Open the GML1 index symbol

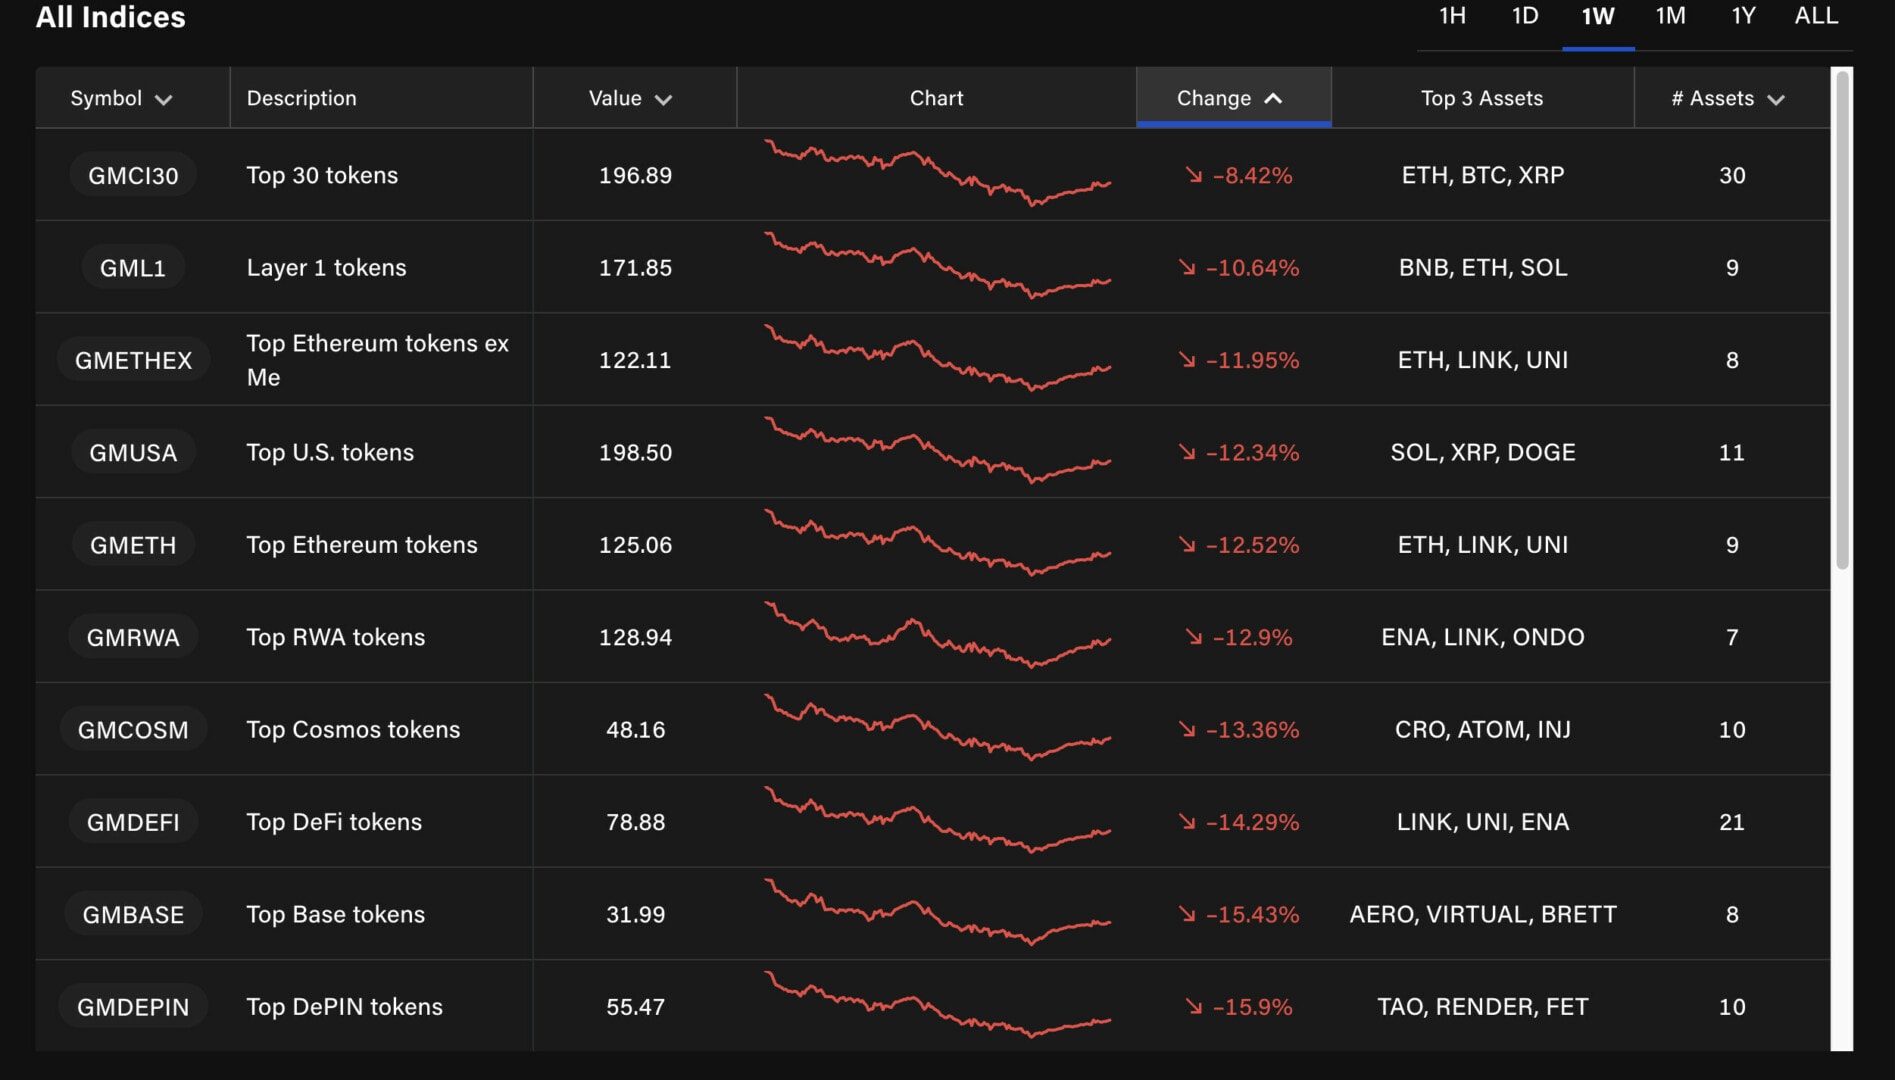point(133,268)
